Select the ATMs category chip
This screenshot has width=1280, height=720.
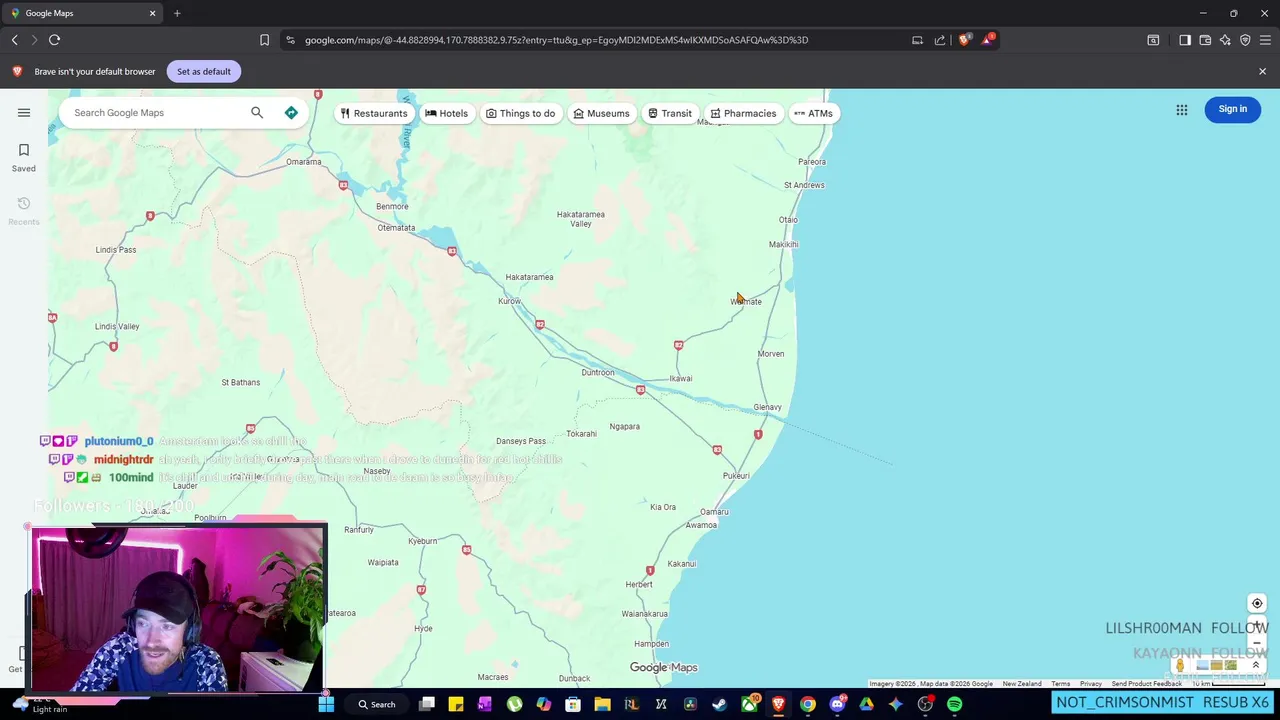coord(813,113)
